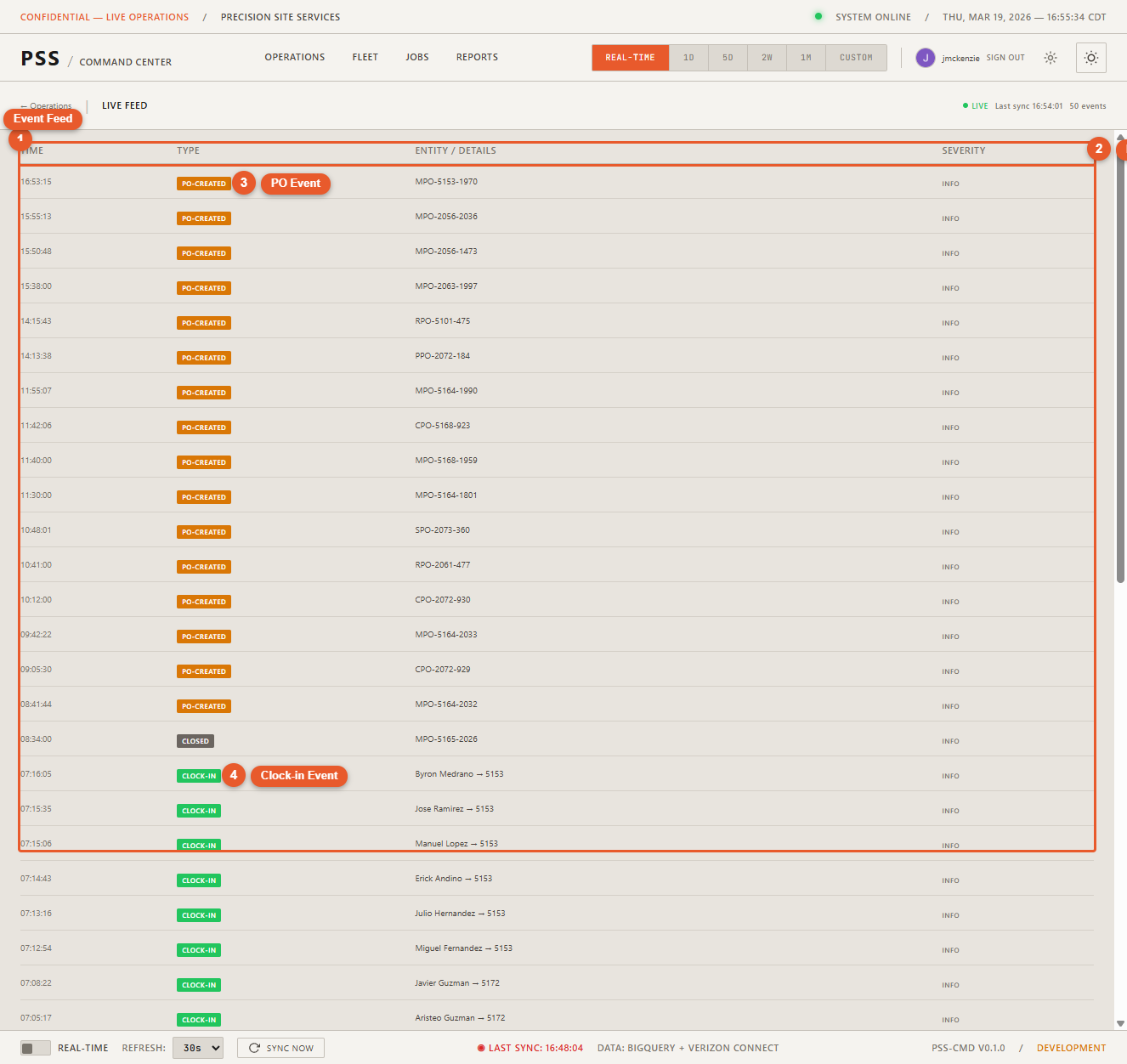
Task: Click the DEVELOPMENT link in the footer
Action: tap(1072, 1047)
